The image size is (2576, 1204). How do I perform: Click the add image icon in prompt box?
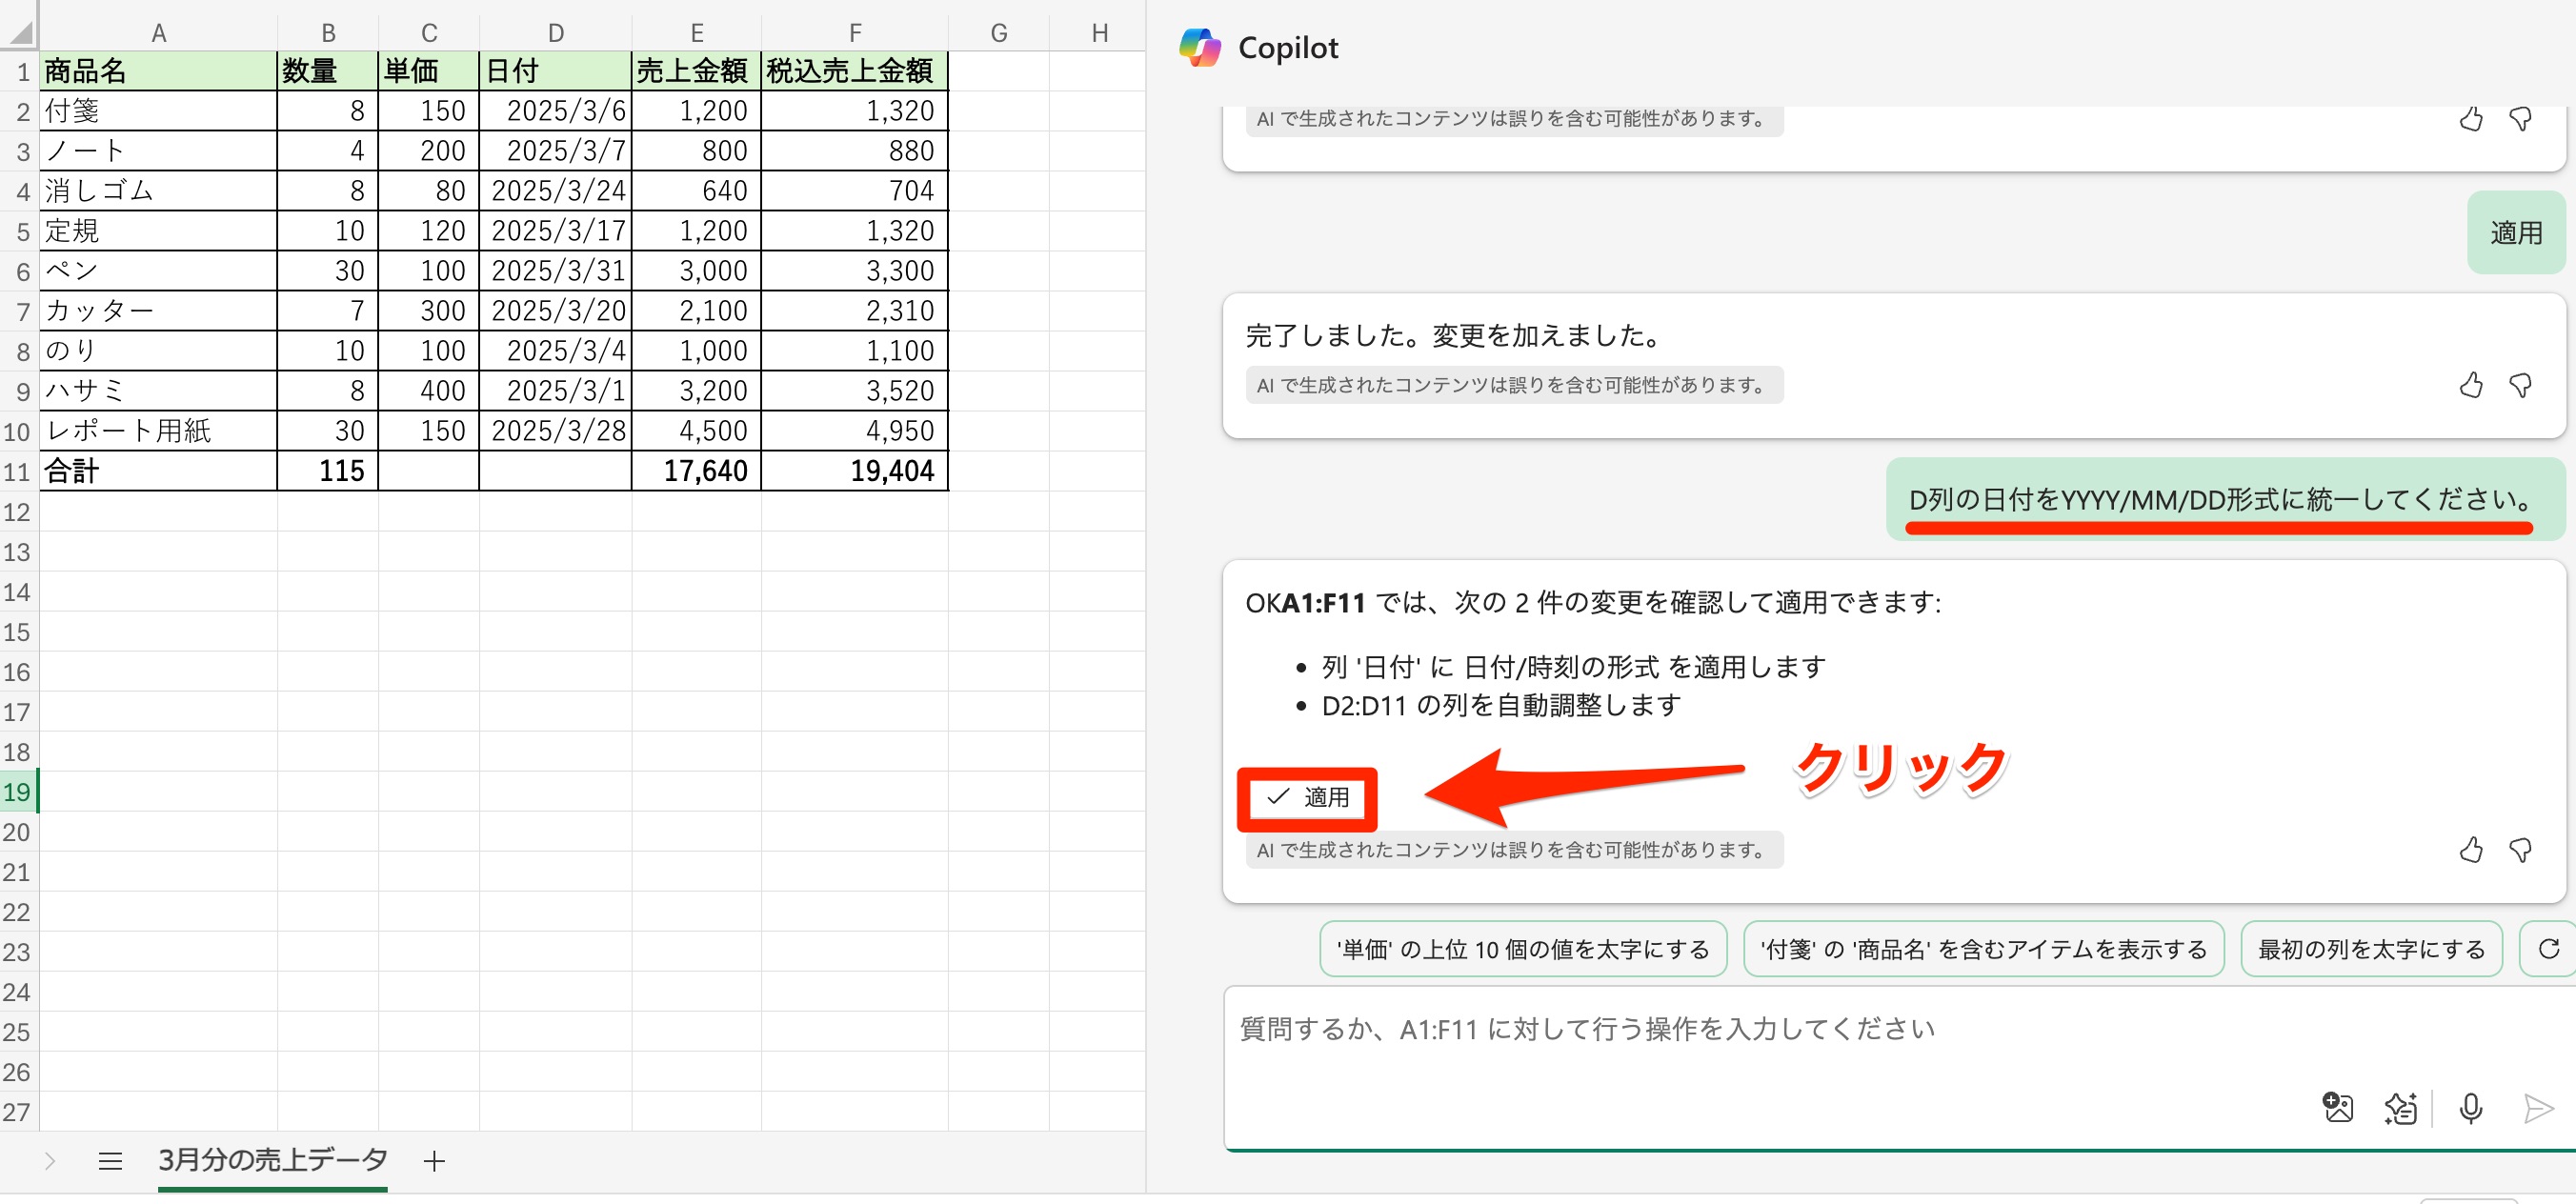point(2337,1108)
